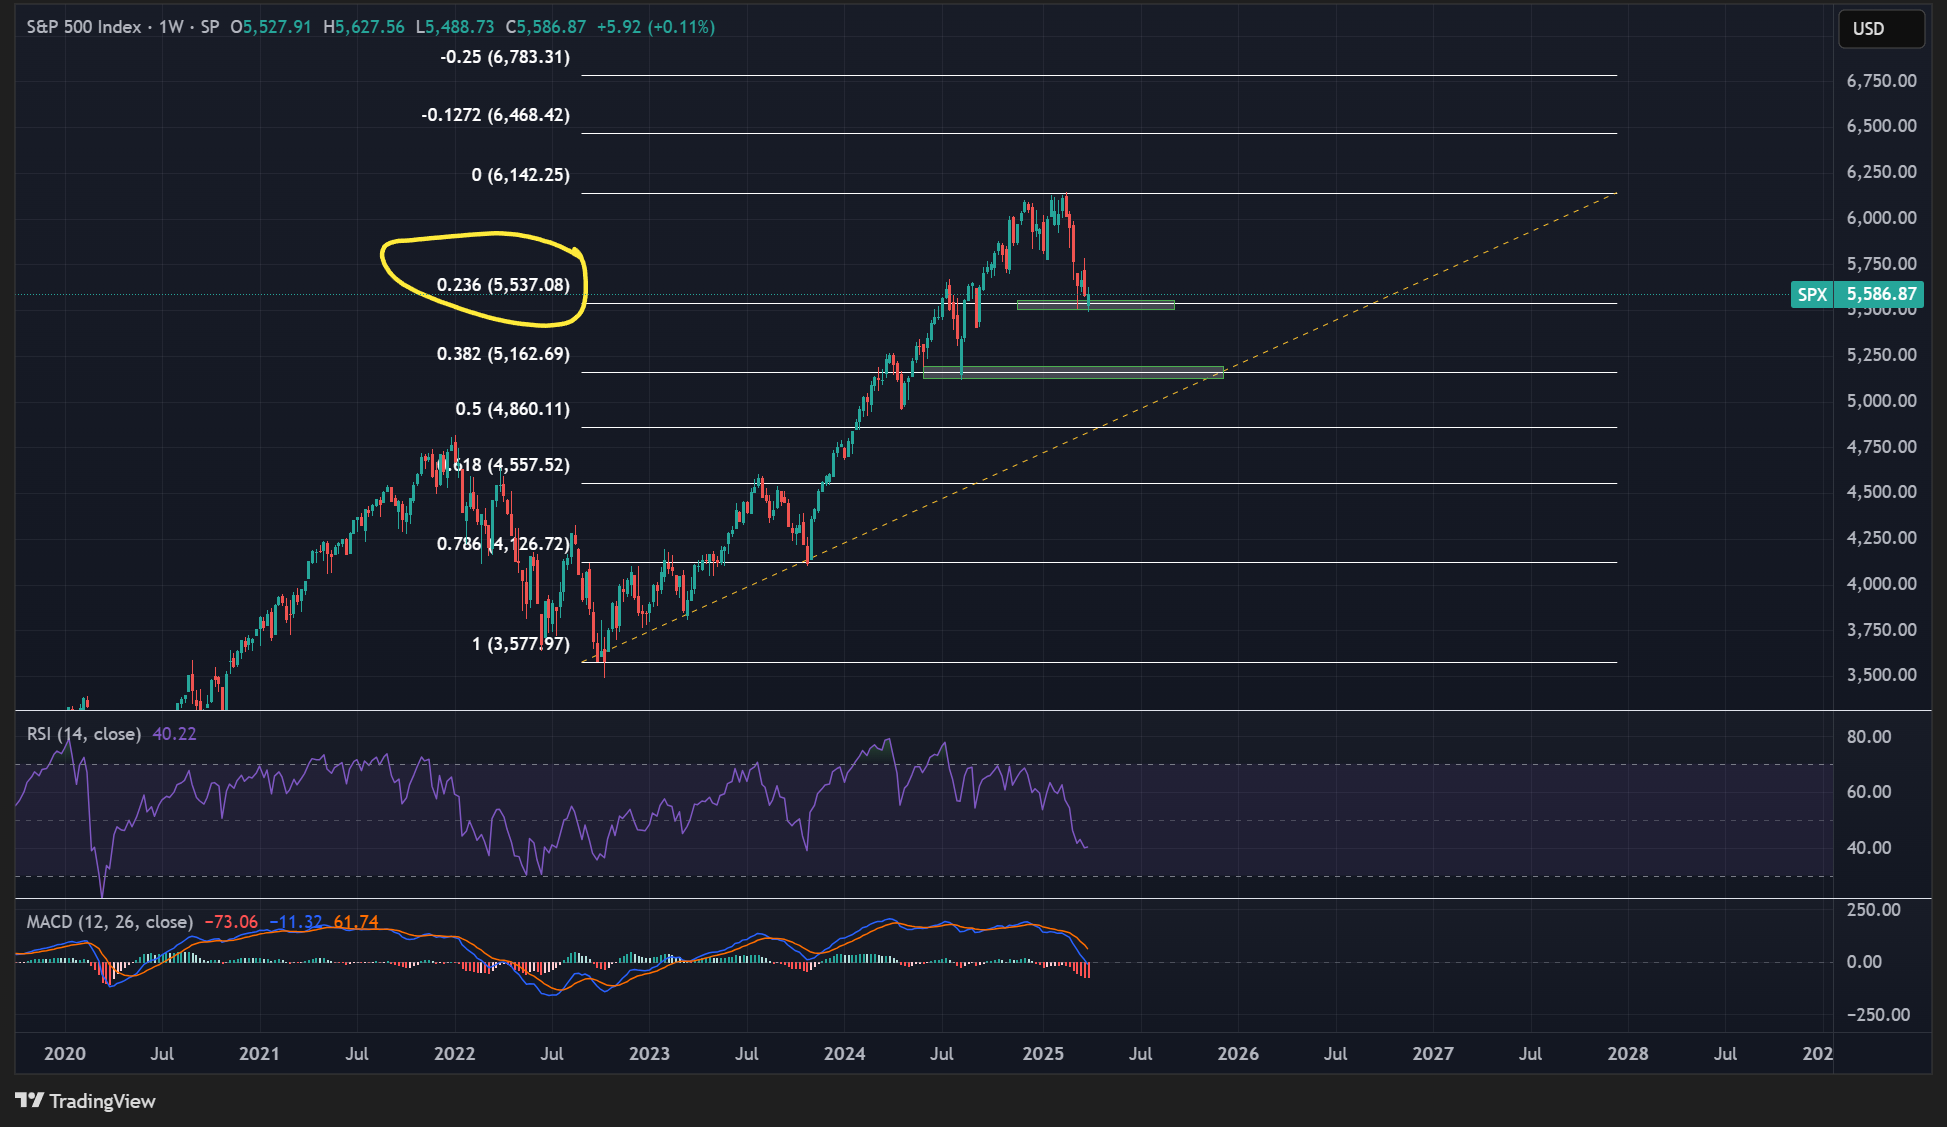Select the green zone at the 0.236 level
Screen dimensions: 1947x1127
(x=1096, y=305)
